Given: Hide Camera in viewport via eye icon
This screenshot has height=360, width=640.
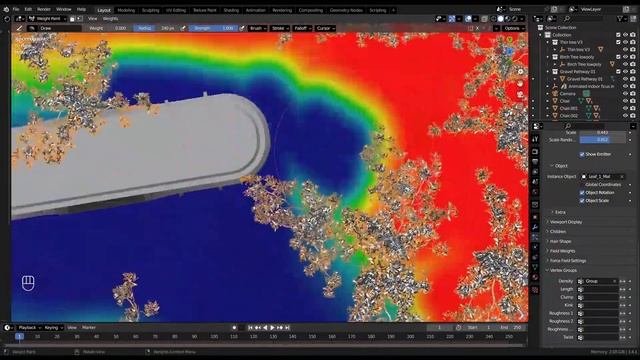Looking at the screenshot, I should click(x=625, y=93).
